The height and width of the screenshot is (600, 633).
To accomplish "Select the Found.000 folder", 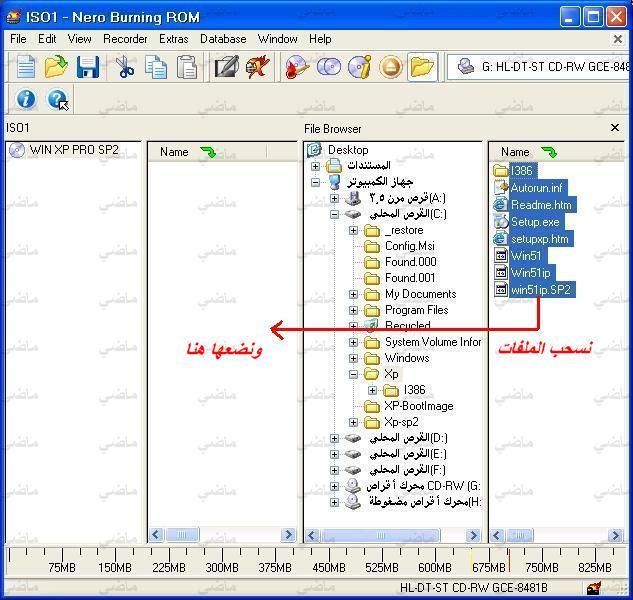I will [411, 262].
